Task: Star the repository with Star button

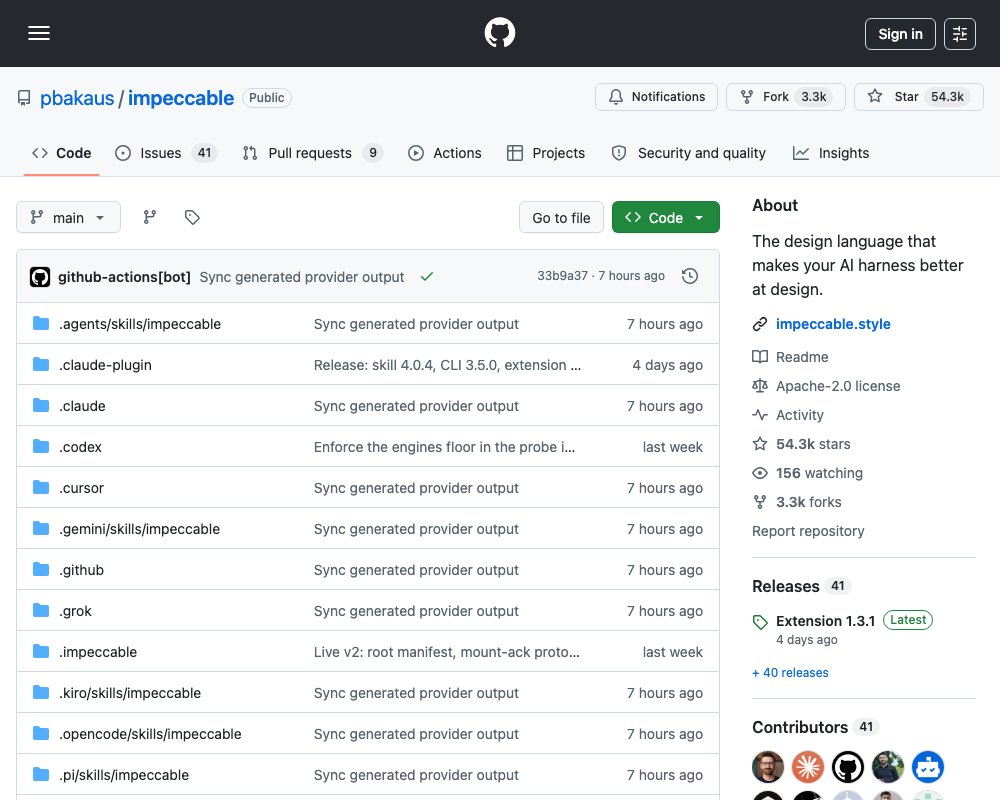Action: 918,97
